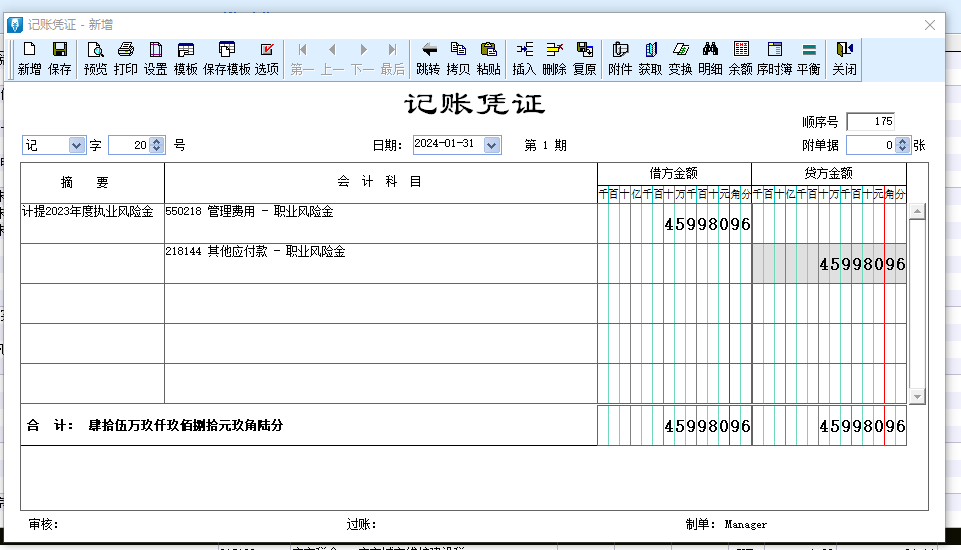Click the 新增 (New) voucher icon

pyautogui.click(x=29, y=58)
